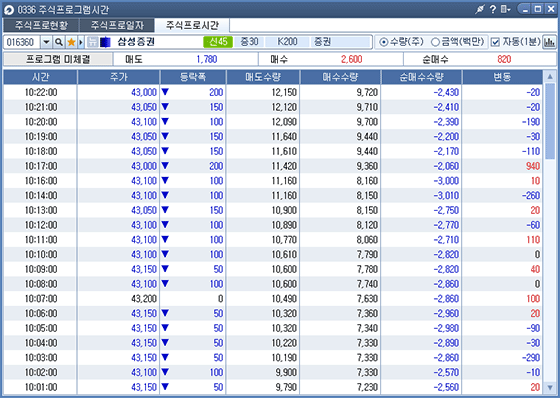Open the window options menu icon

coord(505,9)
